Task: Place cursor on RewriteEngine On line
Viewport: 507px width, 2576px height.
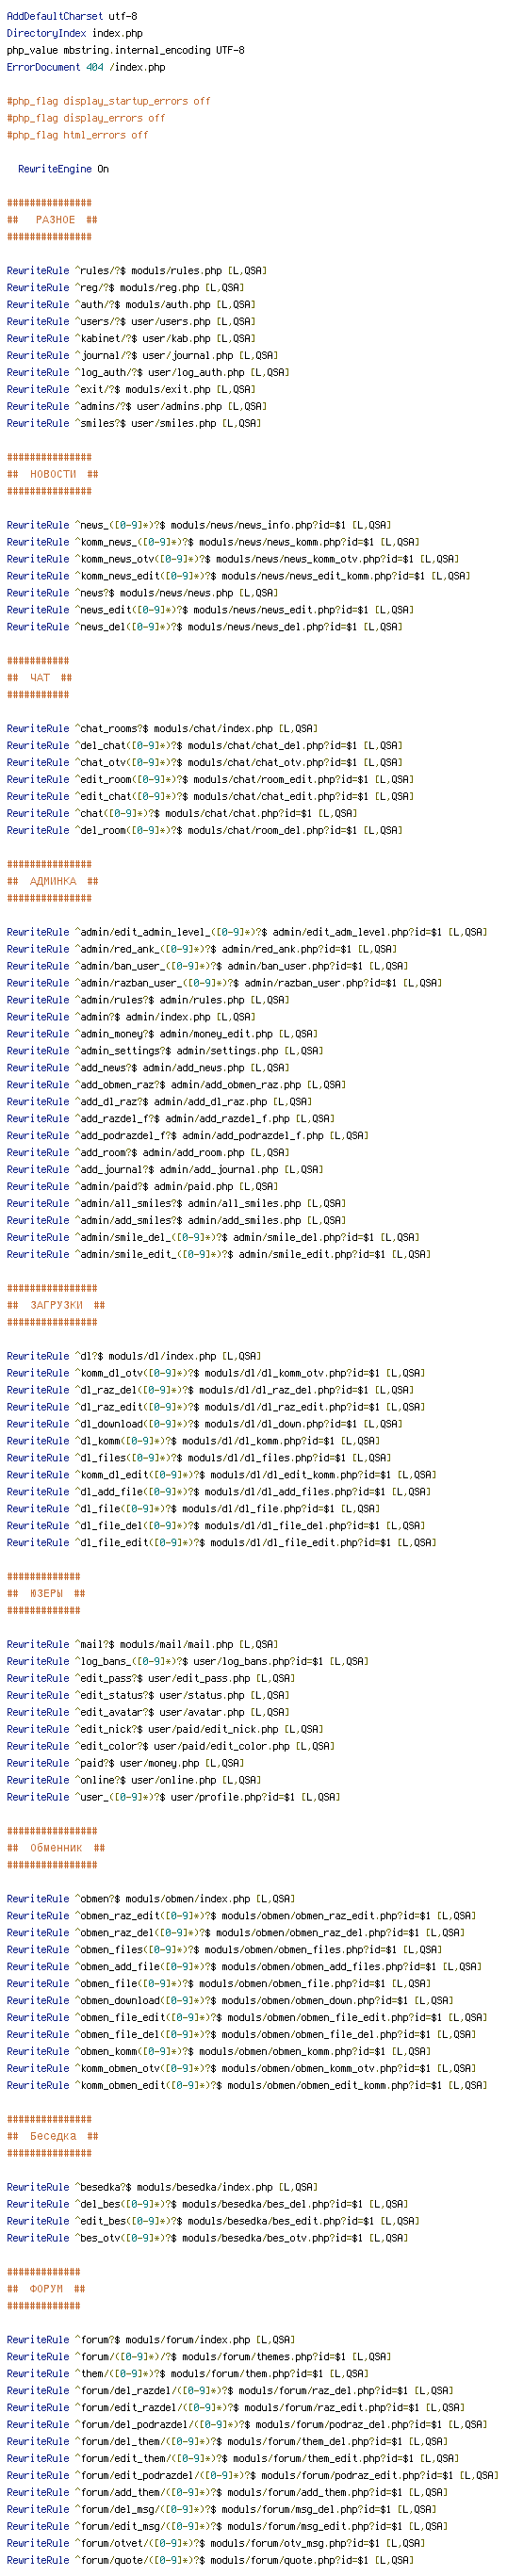Action: click(63, 169)
